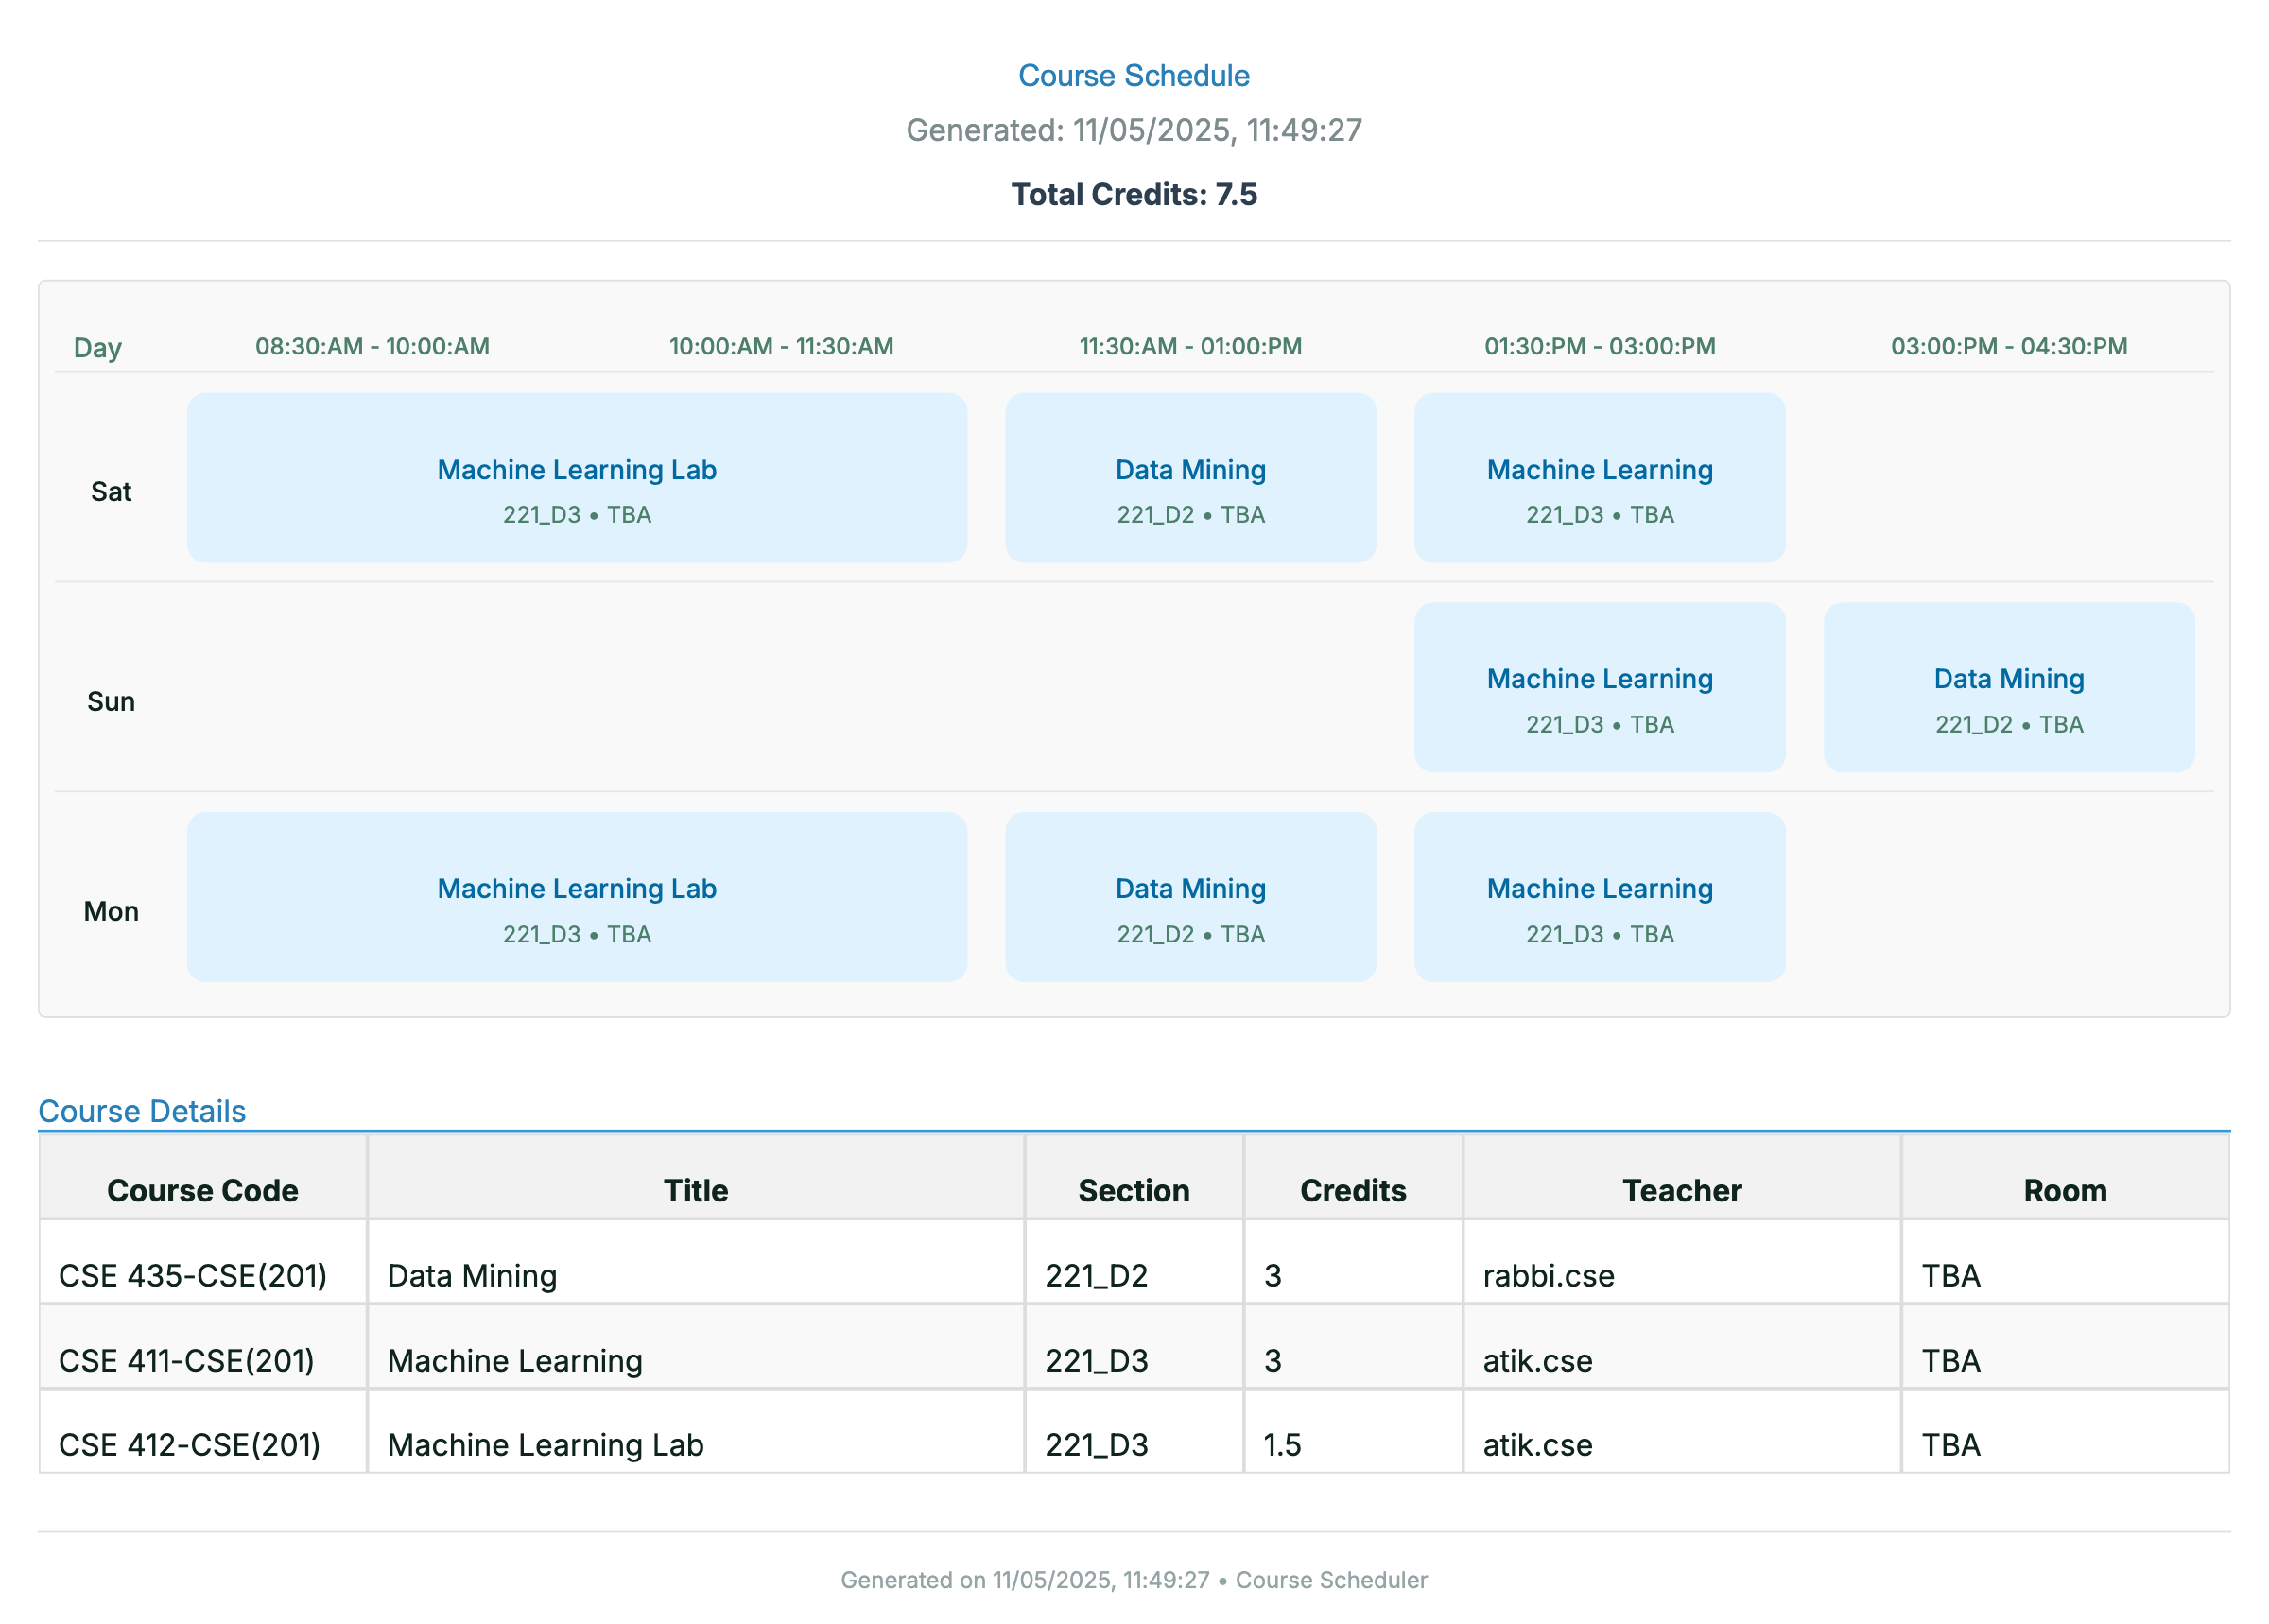Image resolution: width=2269 pixels, height=1624 pixels.
Task: Select Monday's Machine Learning block
Action: (1599, 897)
